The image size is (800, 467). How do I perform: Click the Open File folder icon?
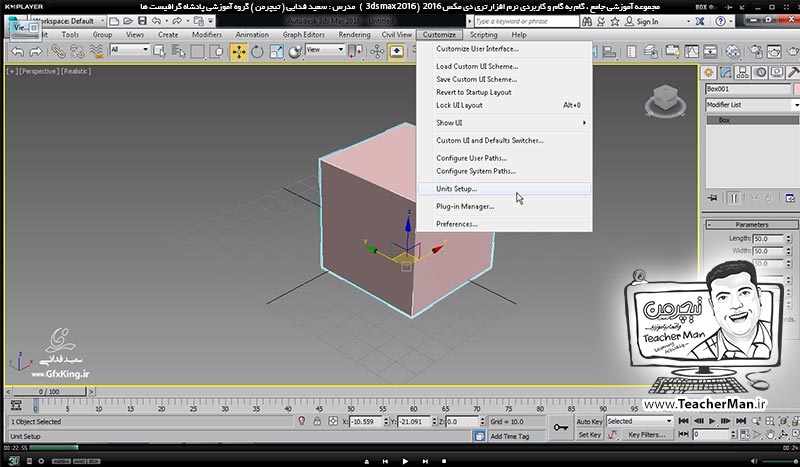[128, 21]
